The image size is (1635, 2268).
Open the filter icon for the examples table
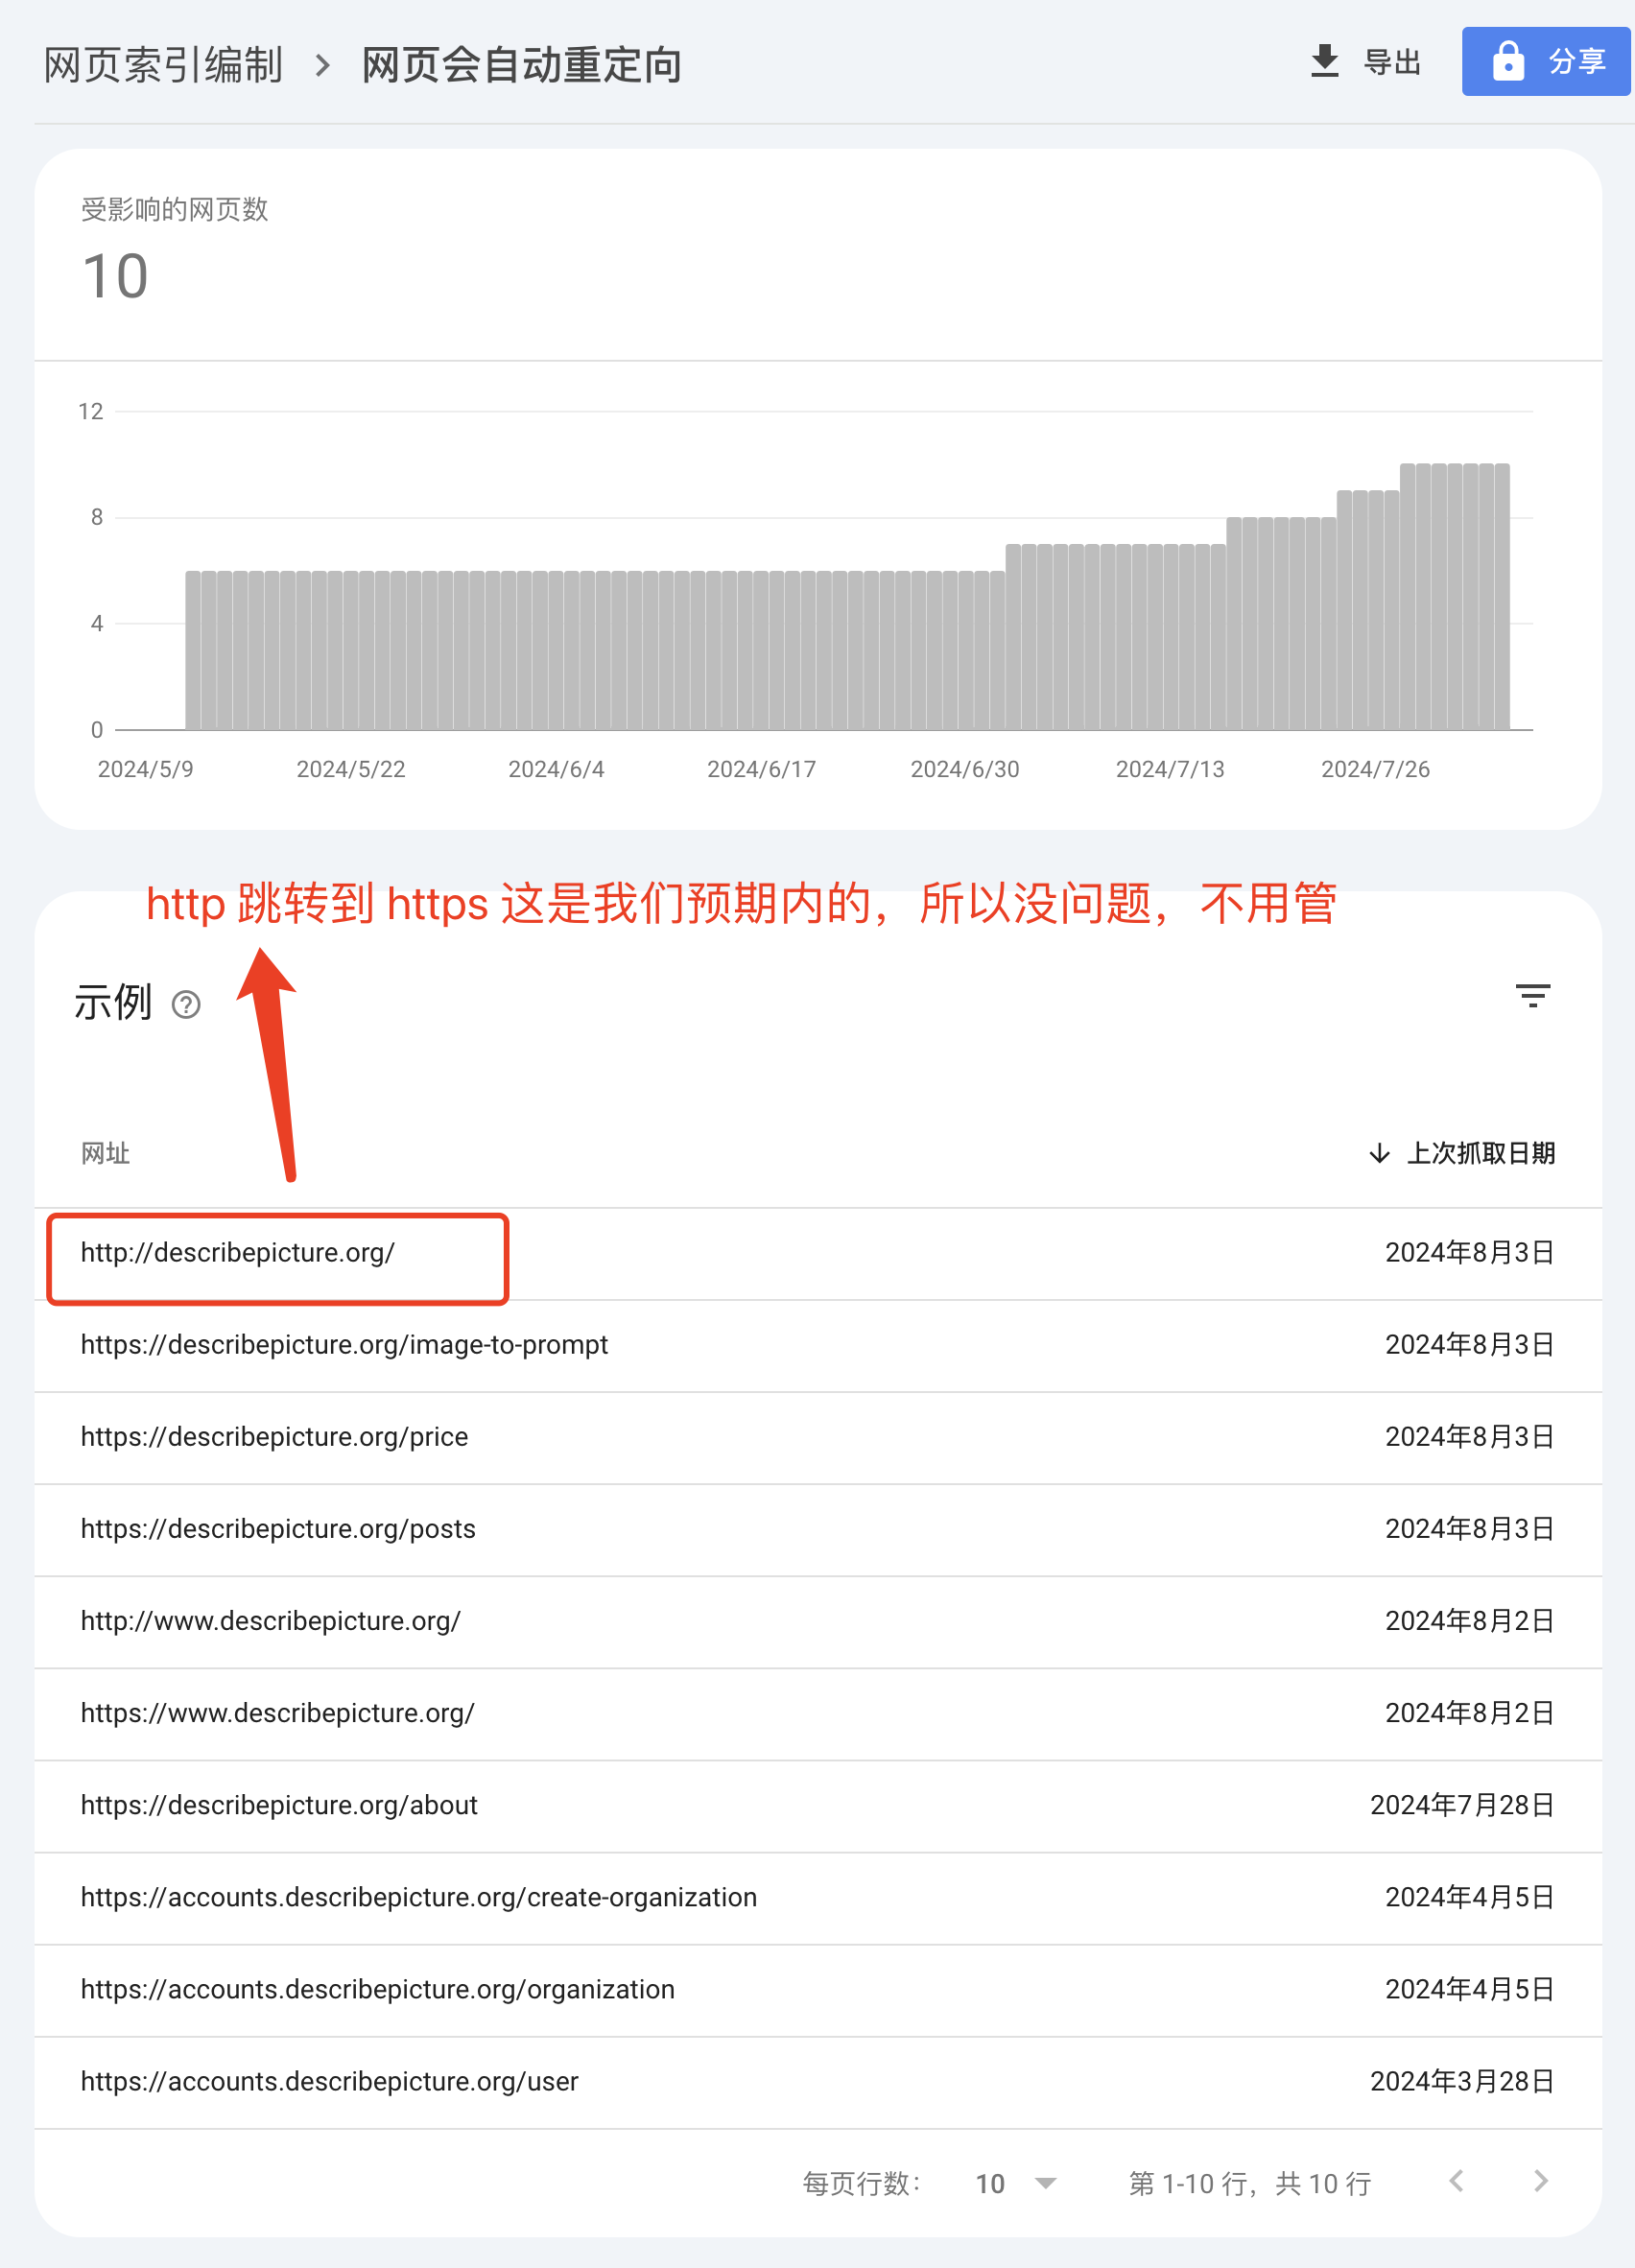tap(1532, 996)
